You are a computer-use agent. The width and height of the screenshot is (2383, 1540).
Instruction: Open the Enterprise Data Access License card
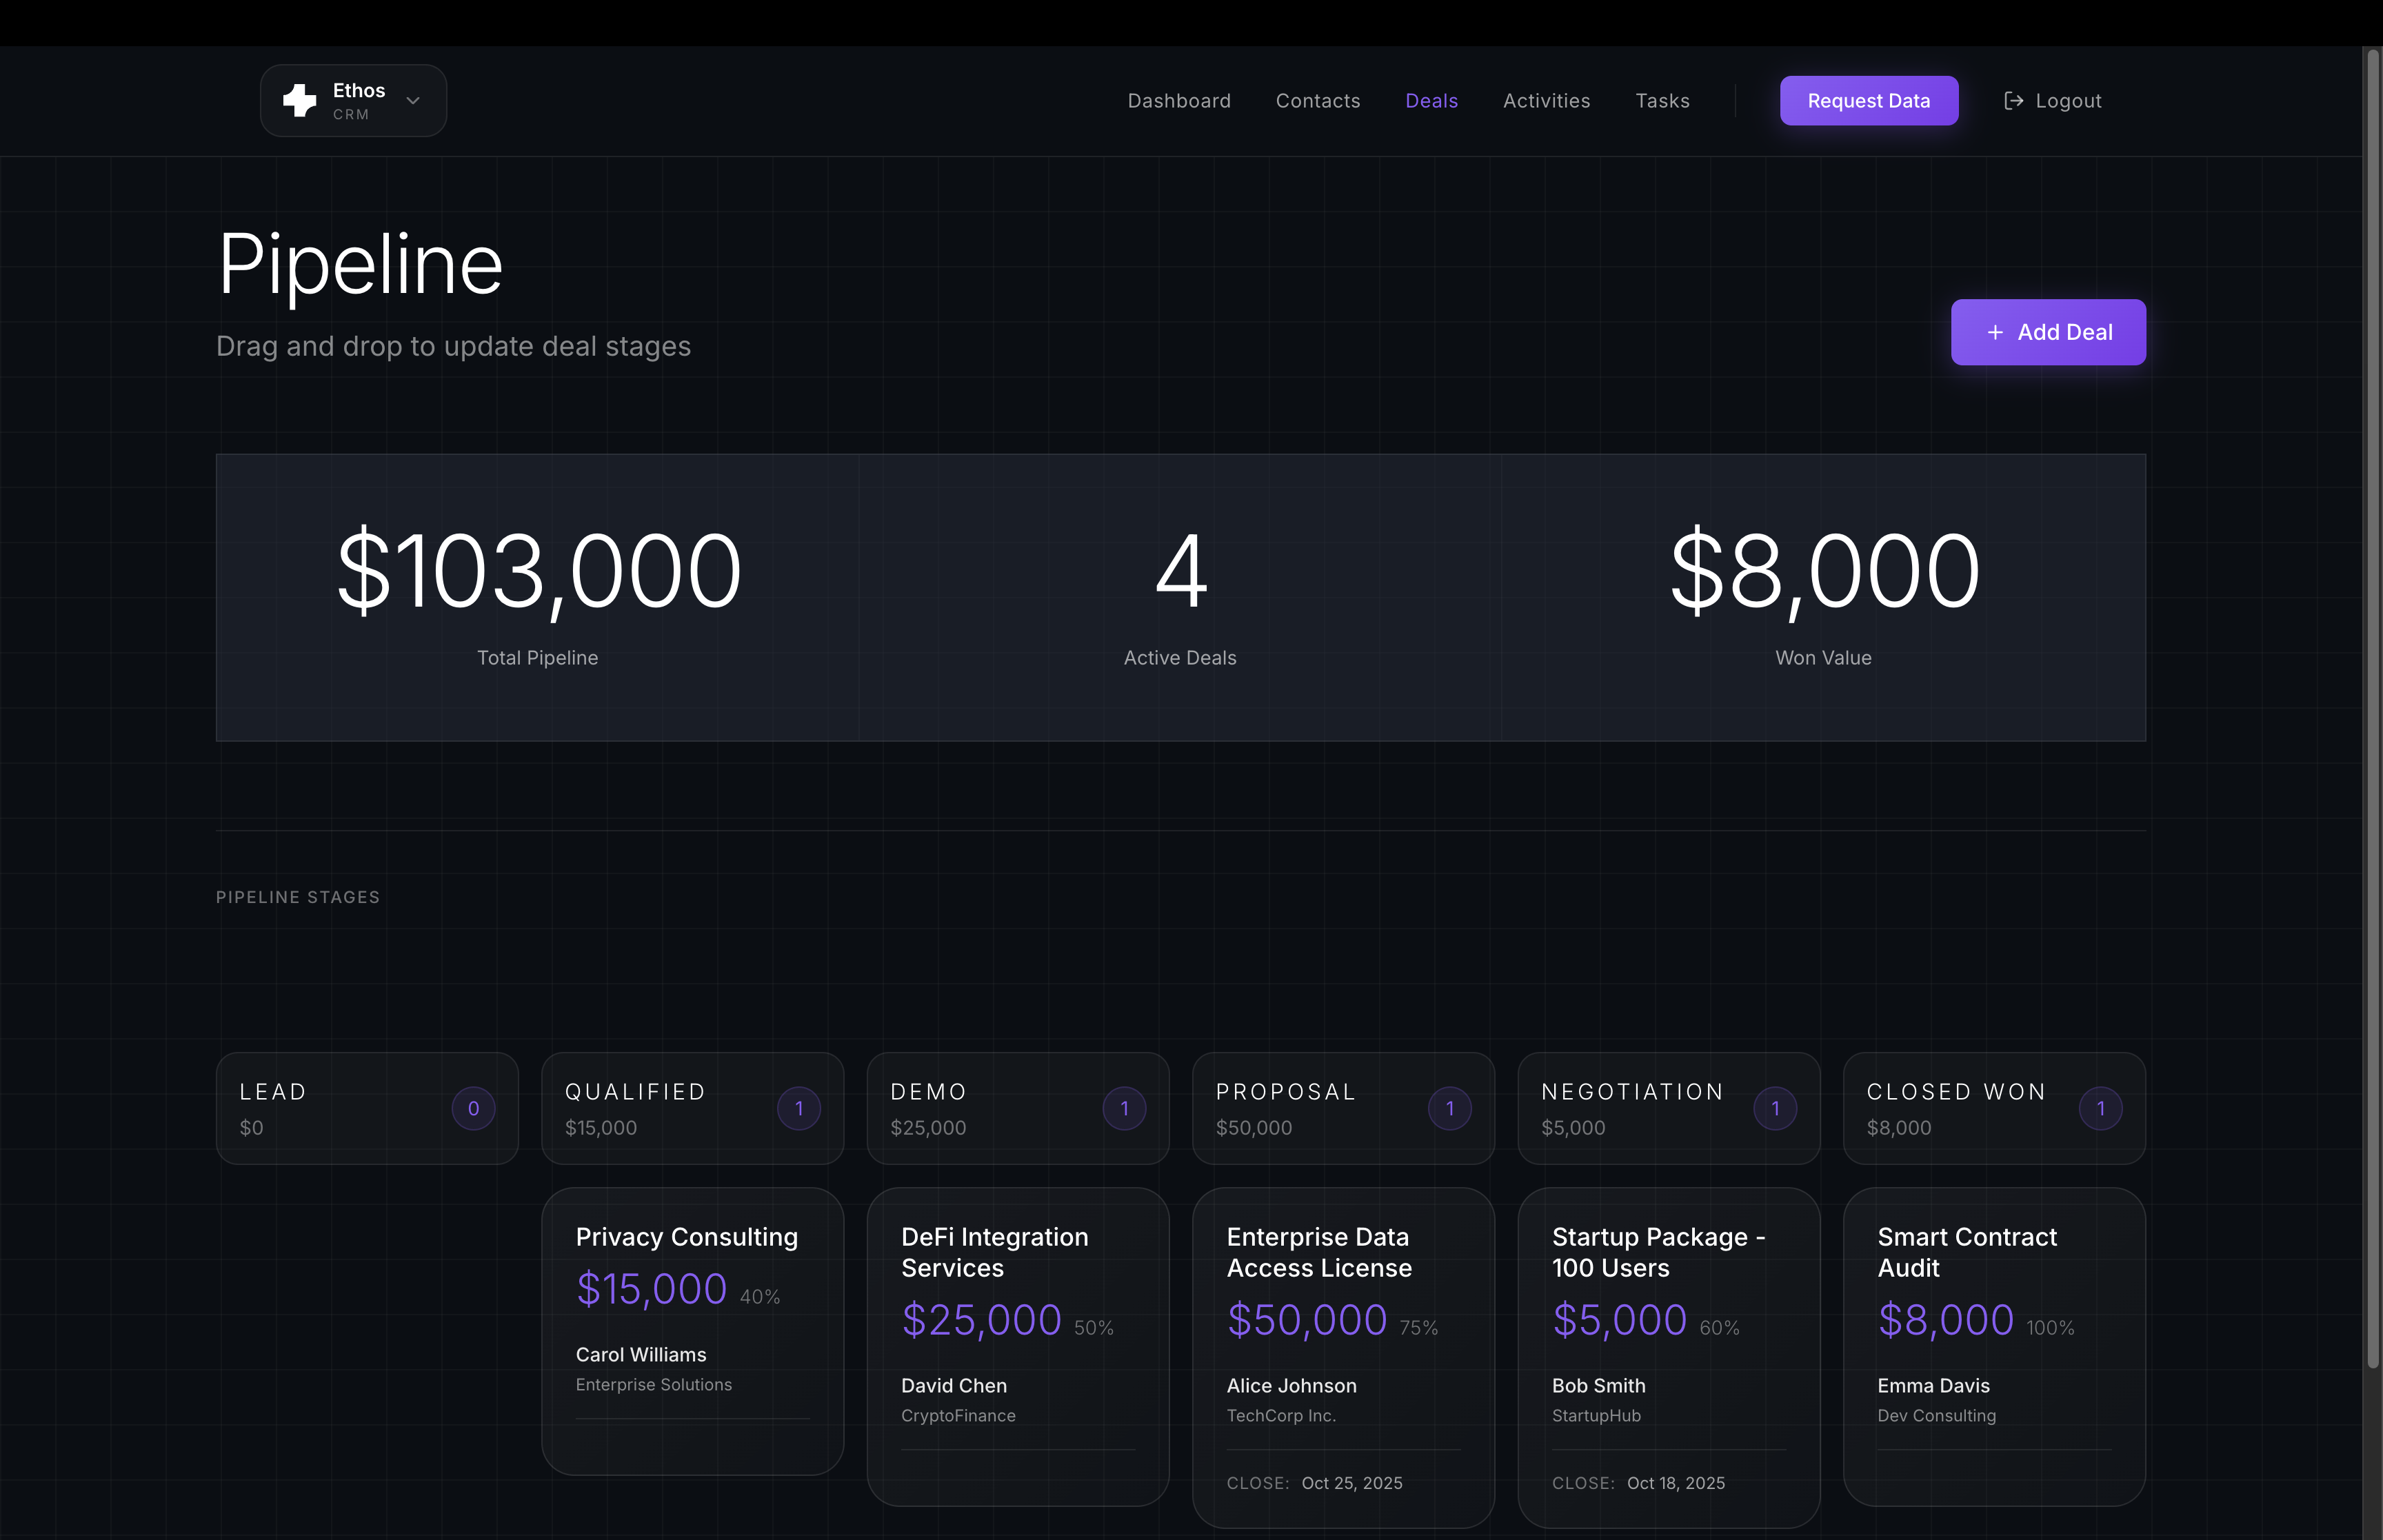(x=1343, y=1355)
